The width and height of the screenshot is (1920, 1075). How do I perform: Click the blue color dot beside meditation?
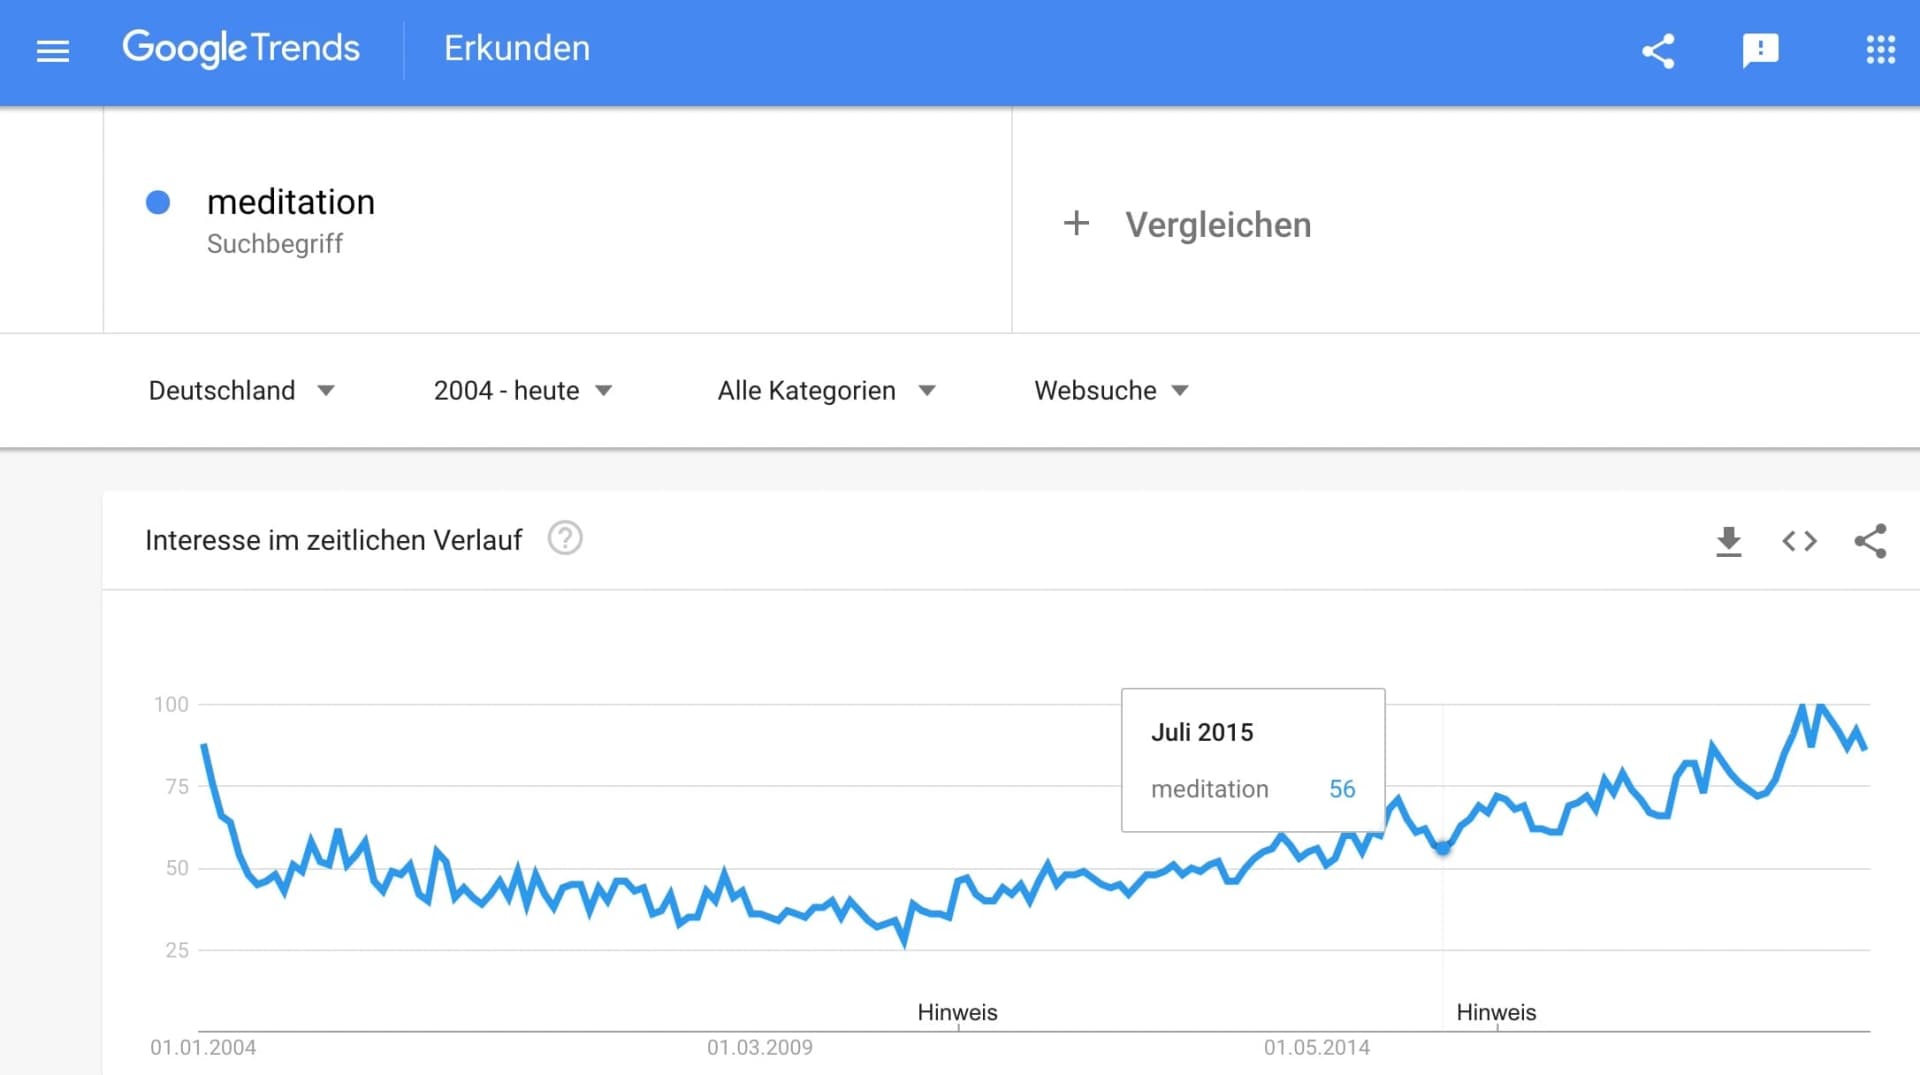pyautogui.click(x=158, y=202)
